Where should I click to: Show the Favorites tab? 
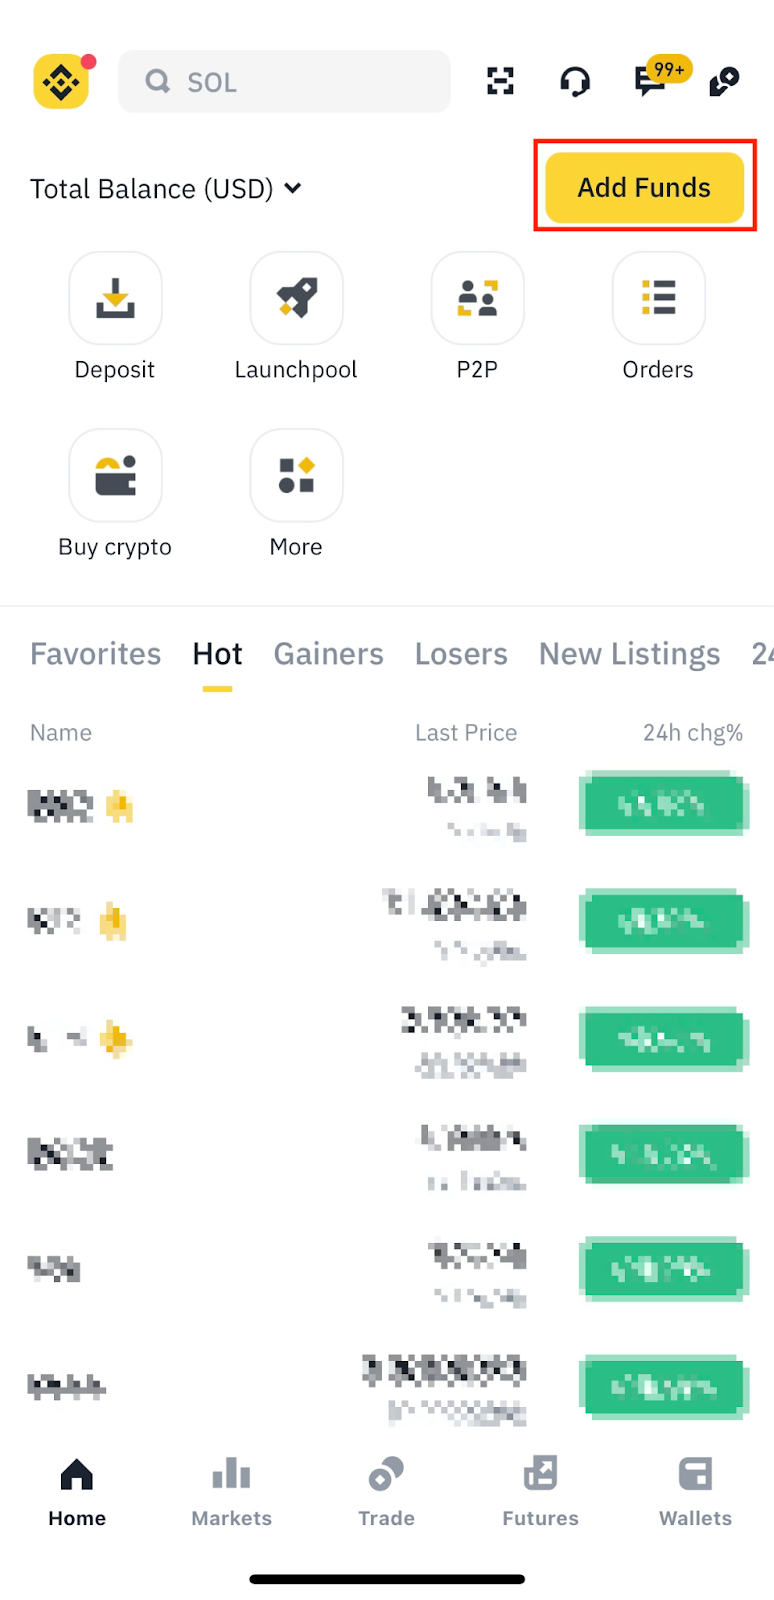(95, 654)
